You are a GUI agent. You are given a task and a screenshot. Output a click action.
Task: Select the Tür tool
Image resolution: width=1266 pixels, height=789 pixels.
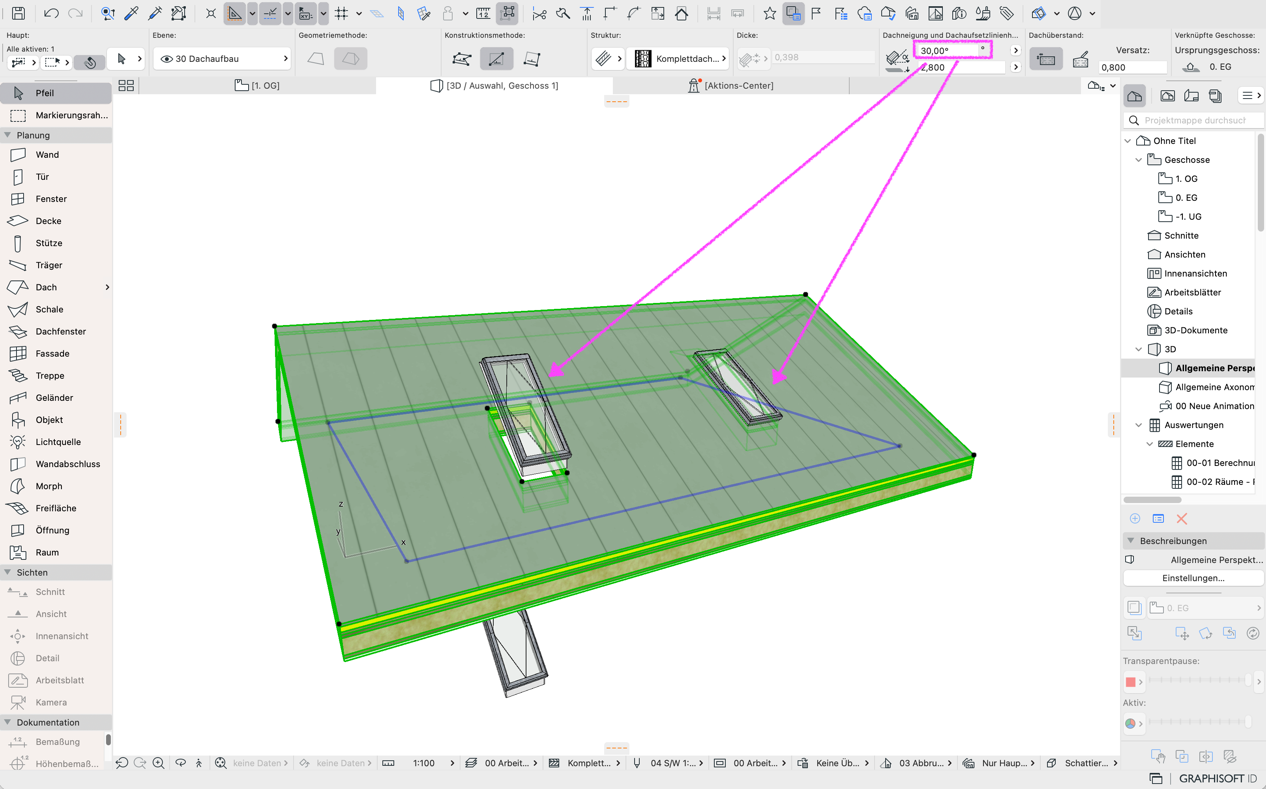coord(56,177)
